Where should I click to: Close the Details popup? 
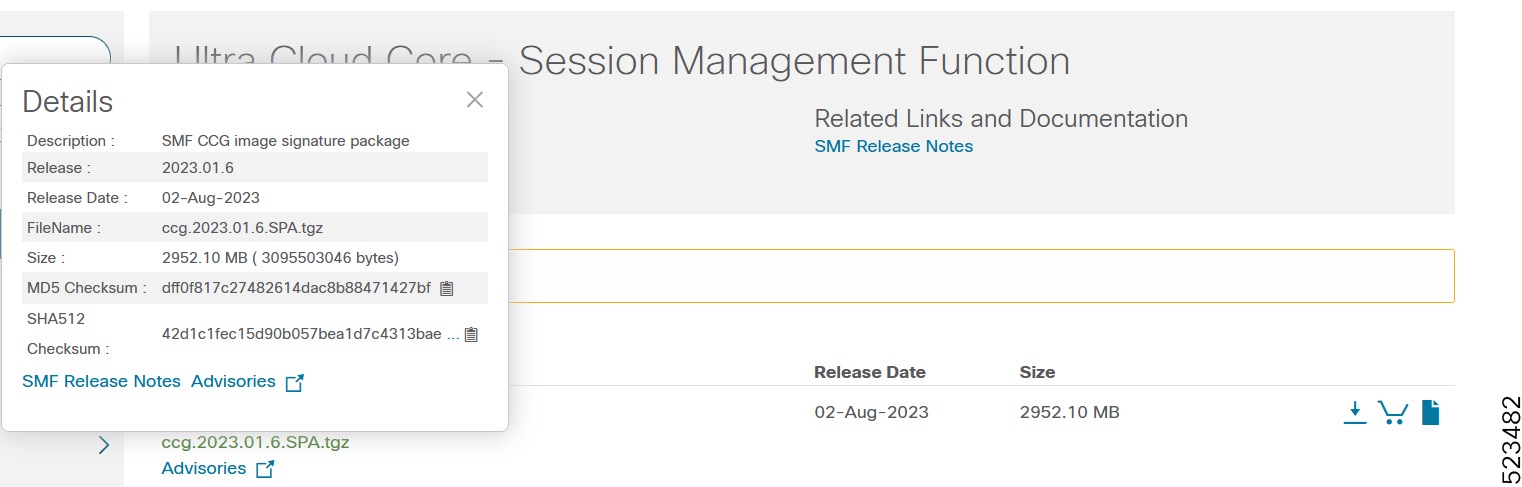point(475,99)
